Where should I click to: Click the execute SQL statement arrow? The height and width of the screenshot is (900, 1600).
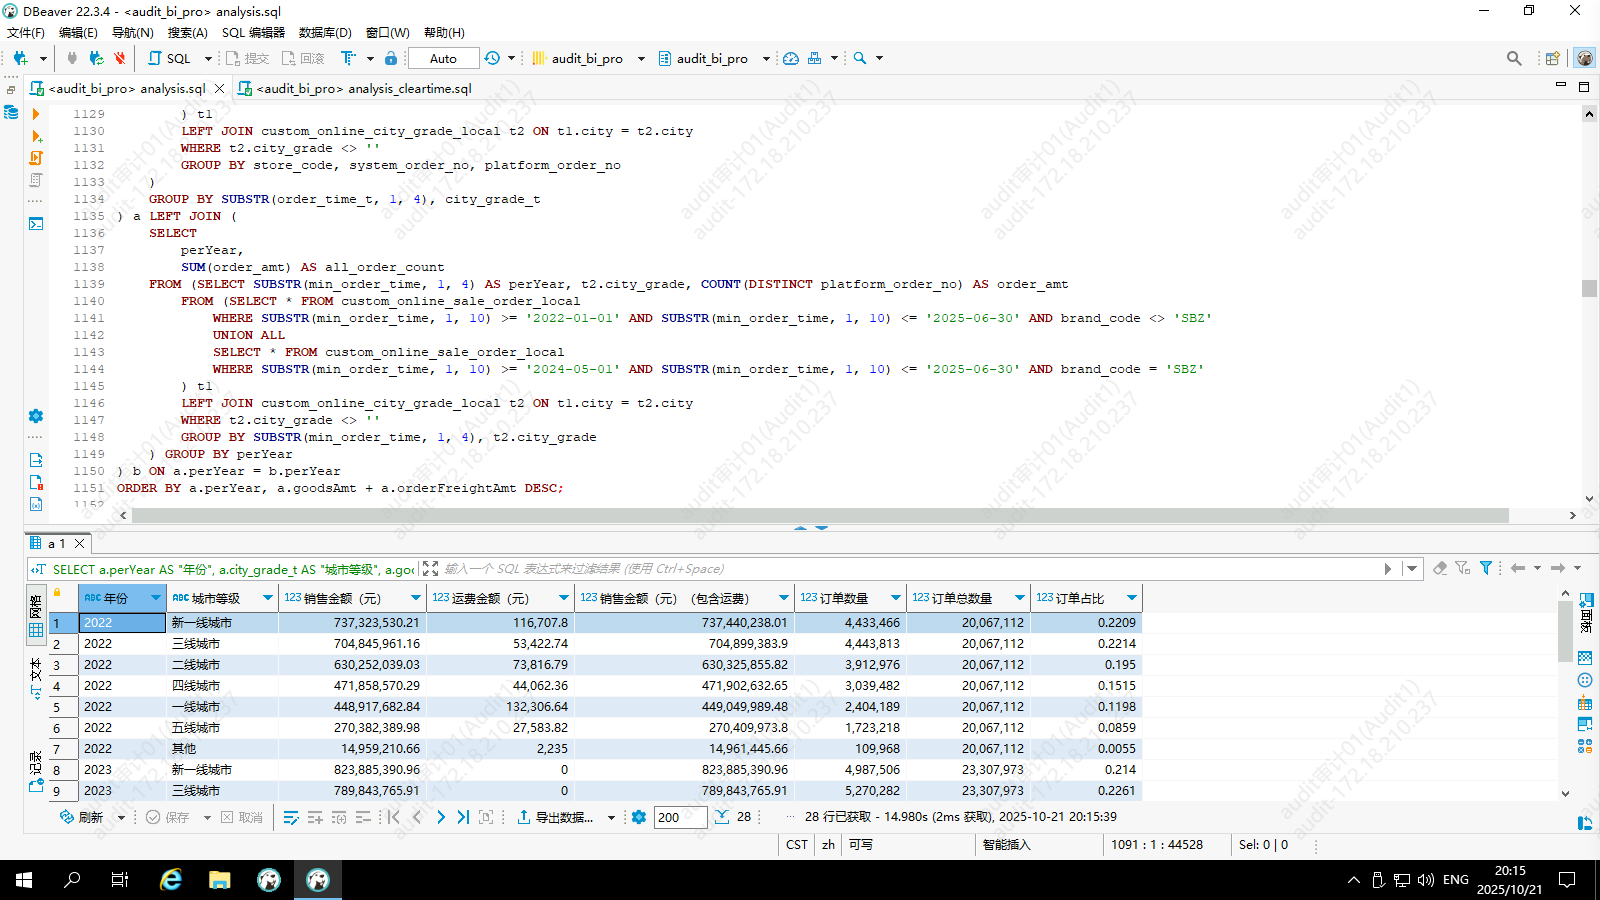[x=36, y=114]
